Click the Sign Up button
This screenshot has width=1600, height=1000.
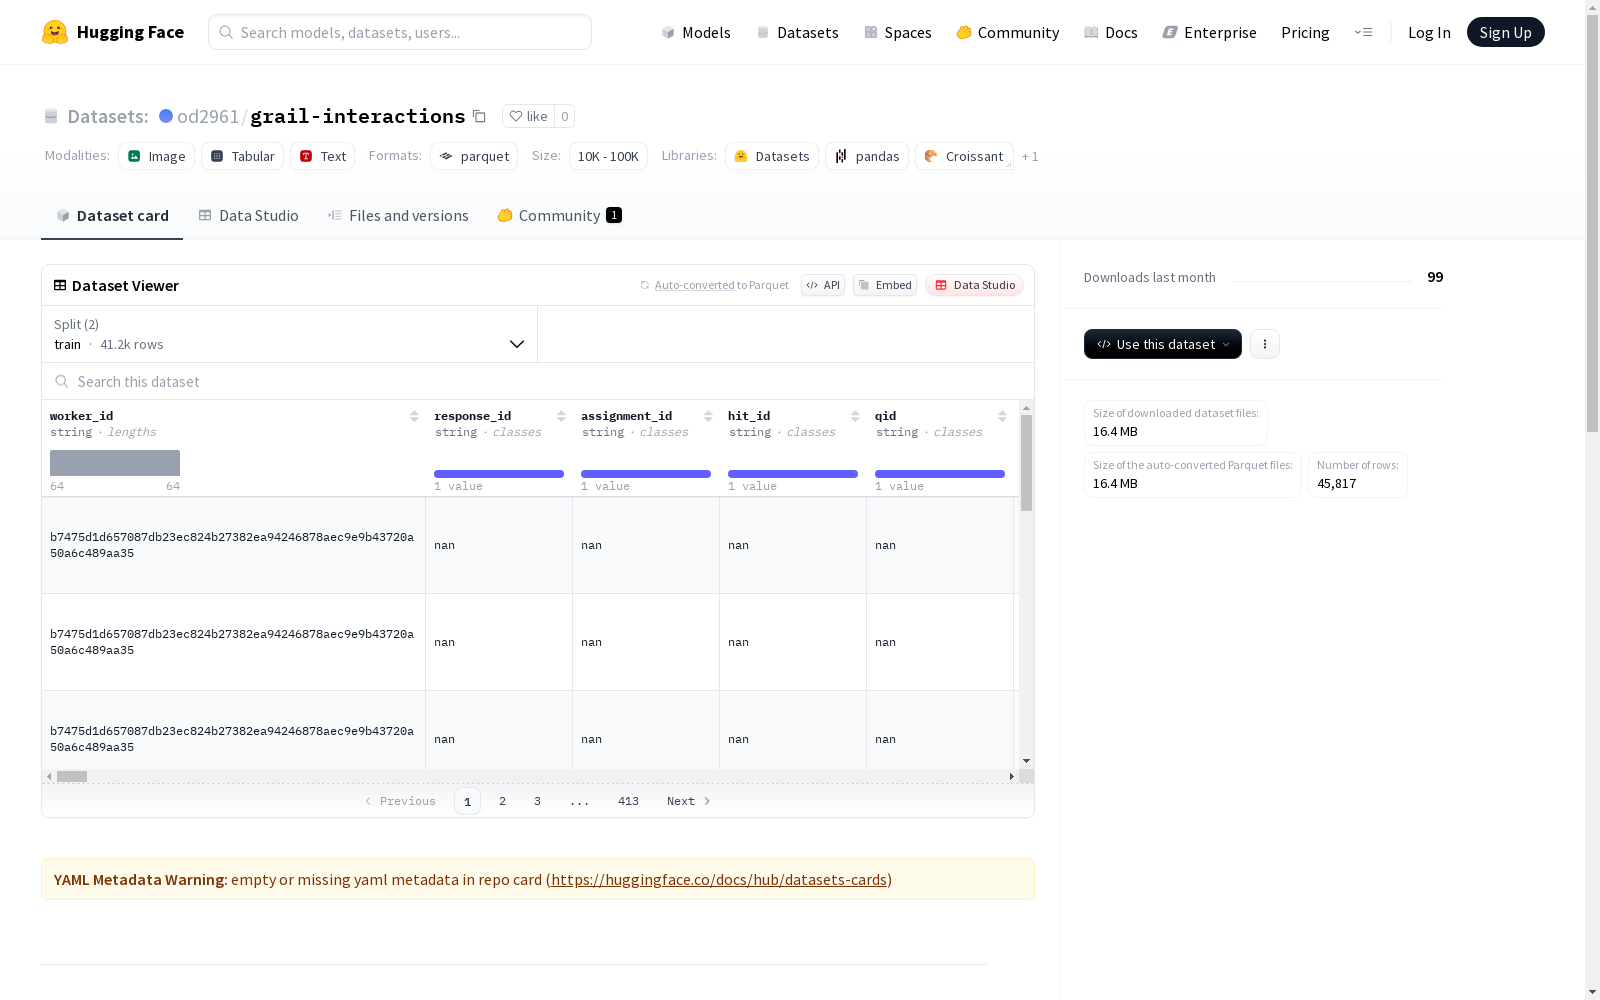pyautogui.click(x=1505, y=32)
